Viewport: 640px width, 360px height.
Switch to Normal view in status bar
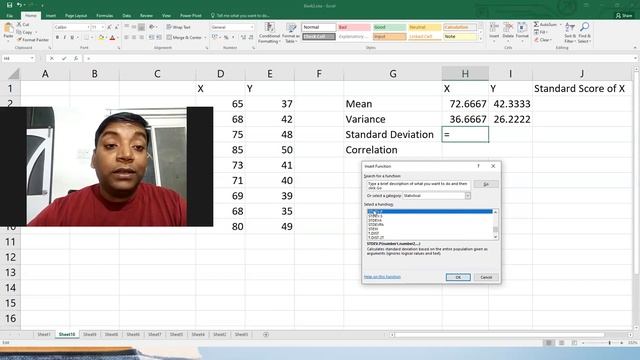549,343
